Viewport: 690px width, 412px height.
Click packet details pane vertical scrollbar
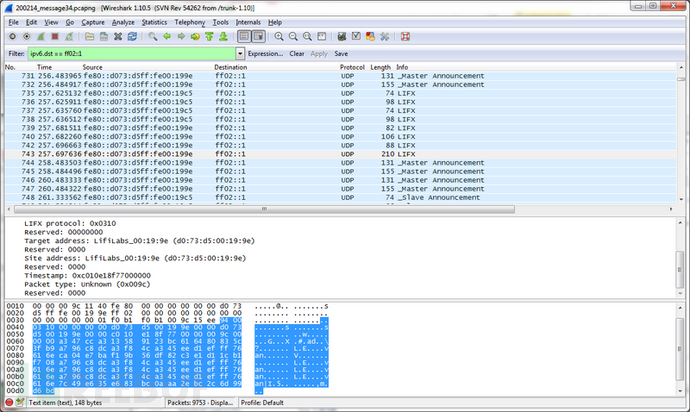coord(680,257)
